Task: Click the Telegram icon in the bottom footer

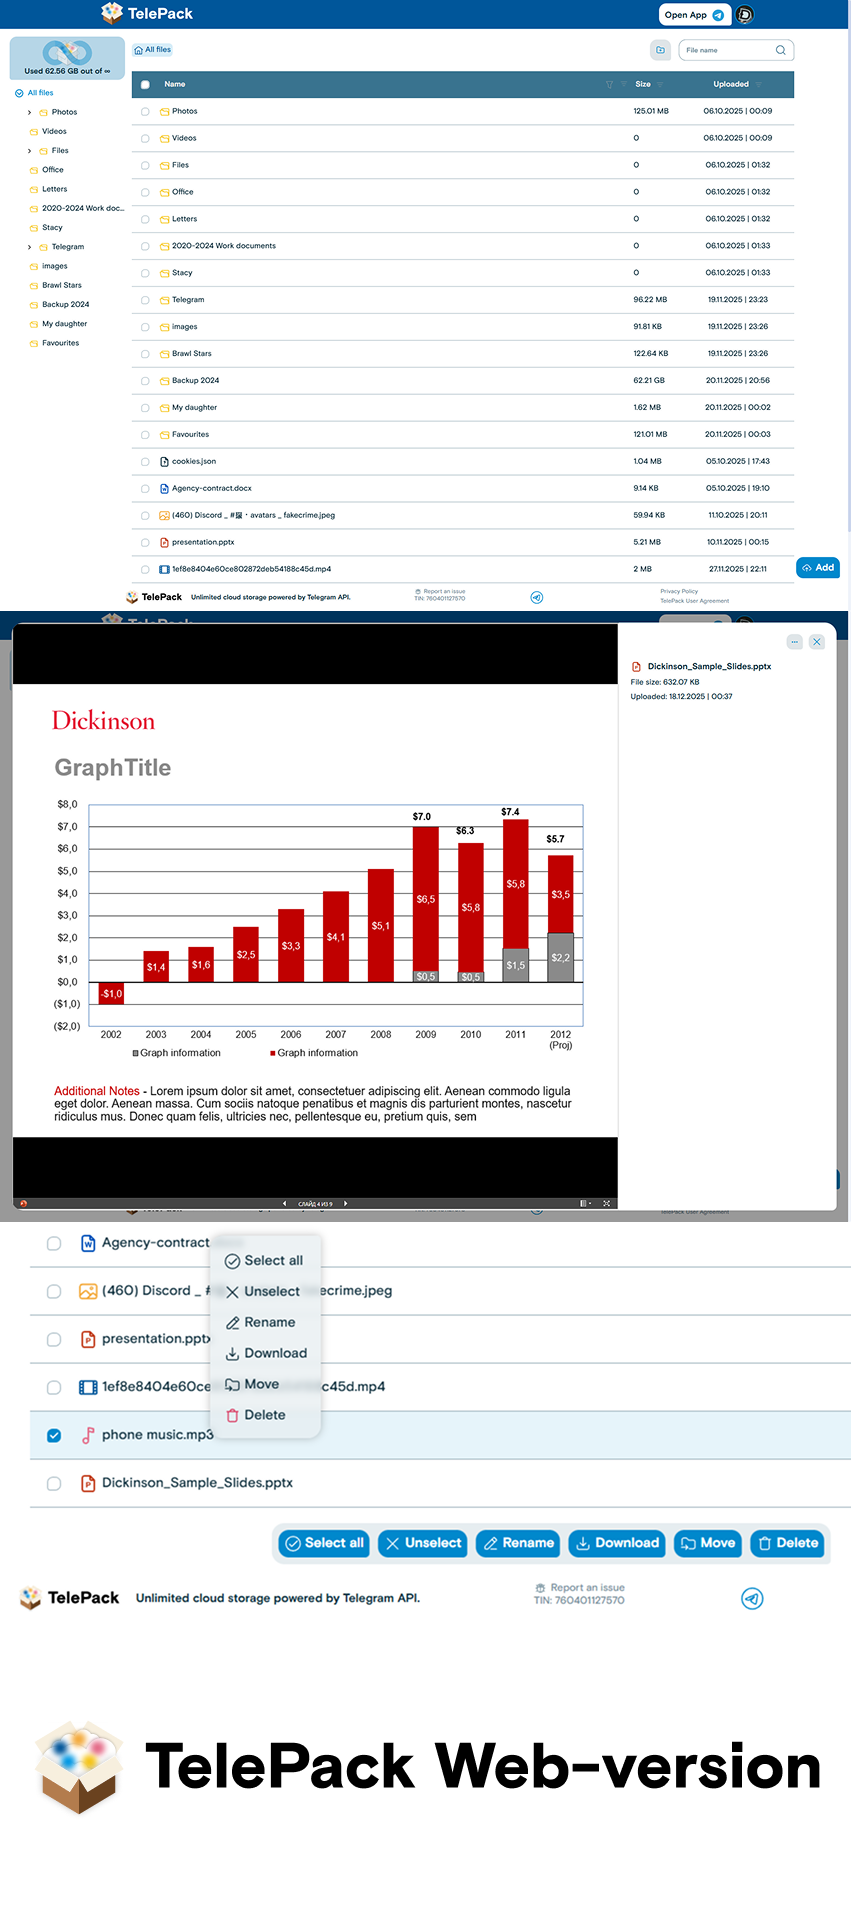Action: [x=752, y=1598]
